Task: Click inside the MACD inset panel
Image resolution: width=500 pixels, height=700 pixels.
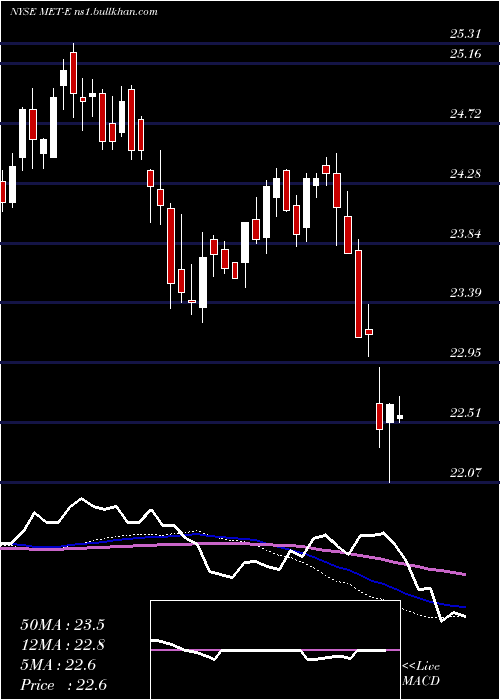Action: click(275, 650)
